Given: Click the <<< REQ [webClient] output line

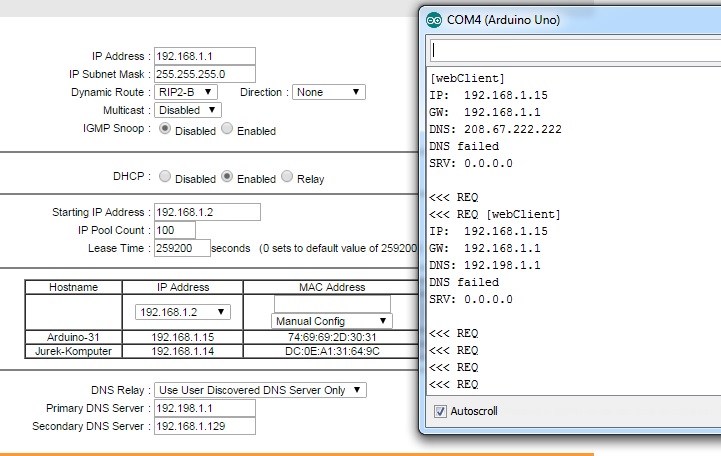Looking at the screenshot, I should coord(495,214).
